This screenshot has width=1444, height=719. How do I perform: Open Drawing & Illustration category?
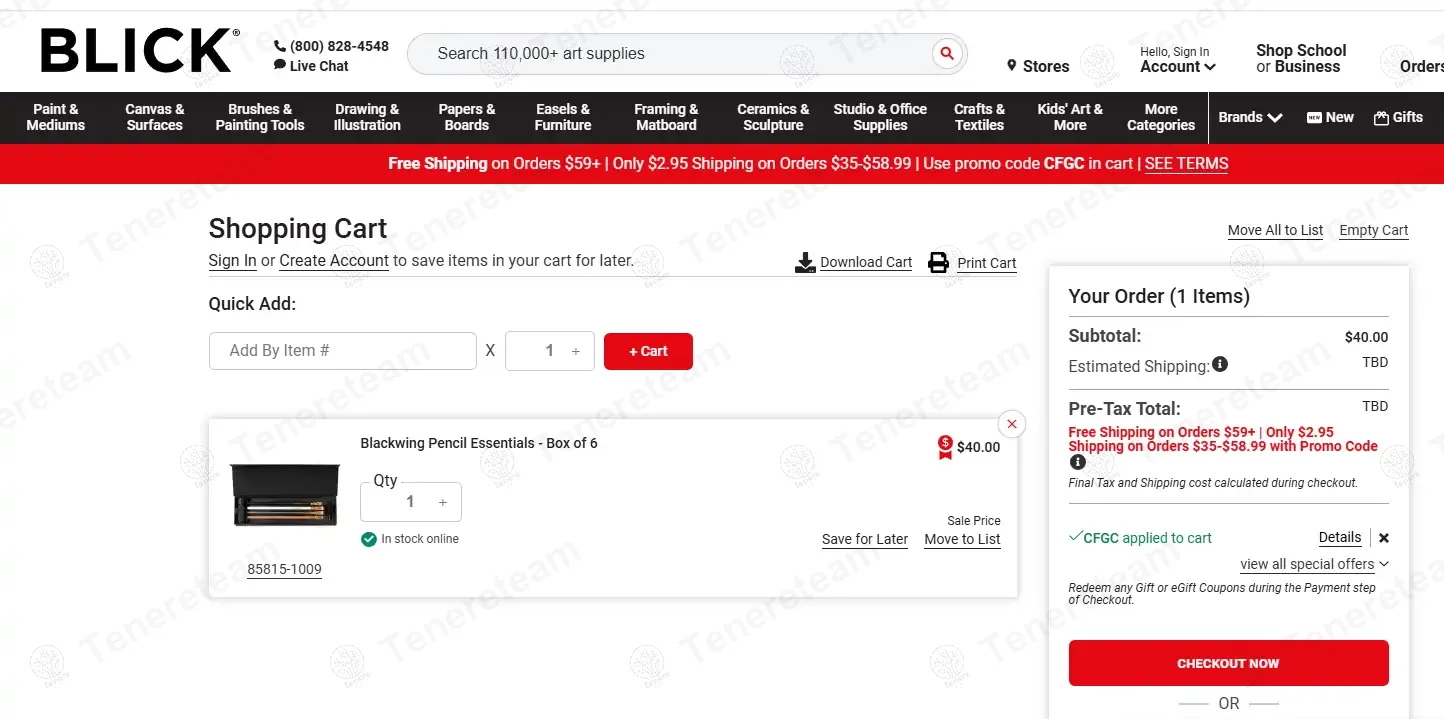367,117
